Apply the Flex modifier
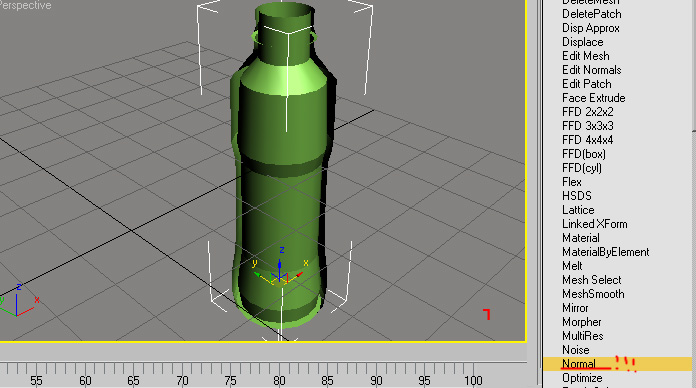The height and width of the screenshot is (388, 696). (x=572, y=182)
